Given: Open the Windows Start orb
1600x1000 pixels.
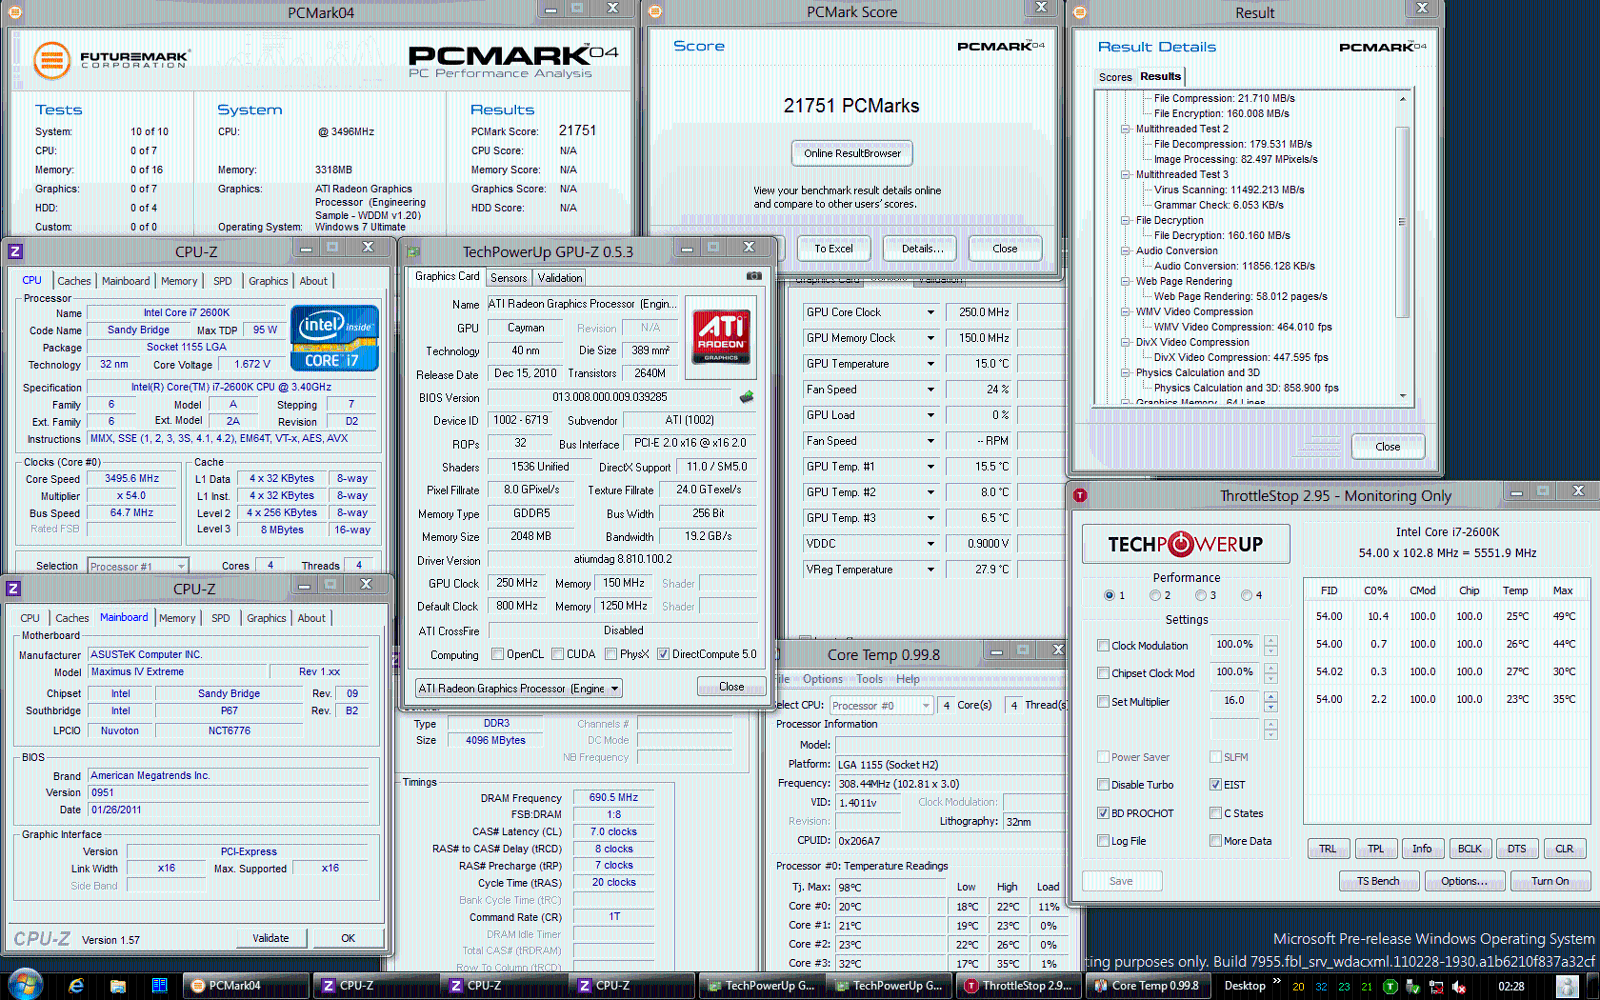Looking at the screenshot, I should [x=24, y=985].
